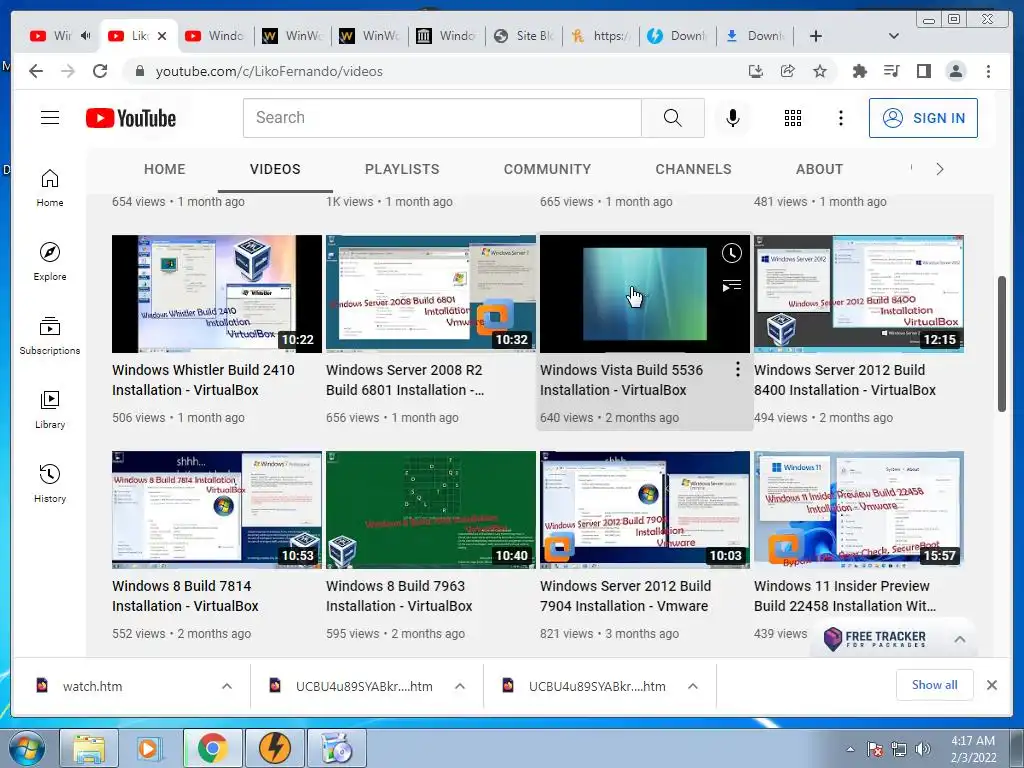Add Vista Build 5536 to Watch later
This screenshot has height=768, width=1024.
click(x=731, y=253)
